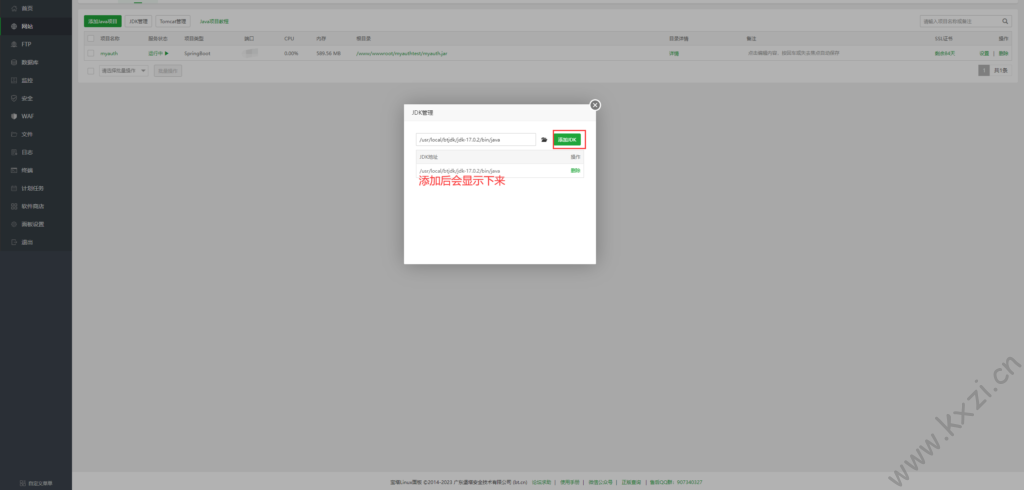Open 监控 in the sidebar
The image size is (1024, 490).
(x=27, y=80)
